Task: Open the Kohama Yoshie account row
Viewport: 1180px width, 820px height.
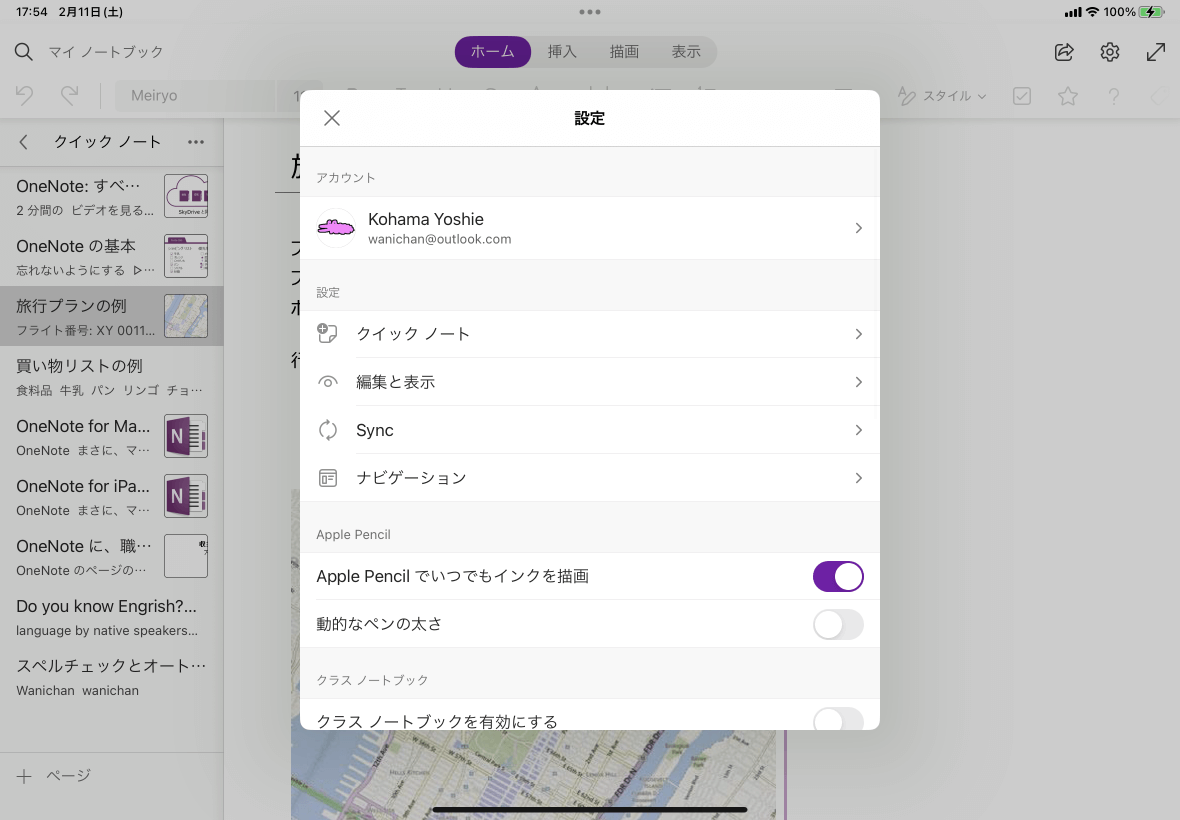Action: tap(589, 228)
